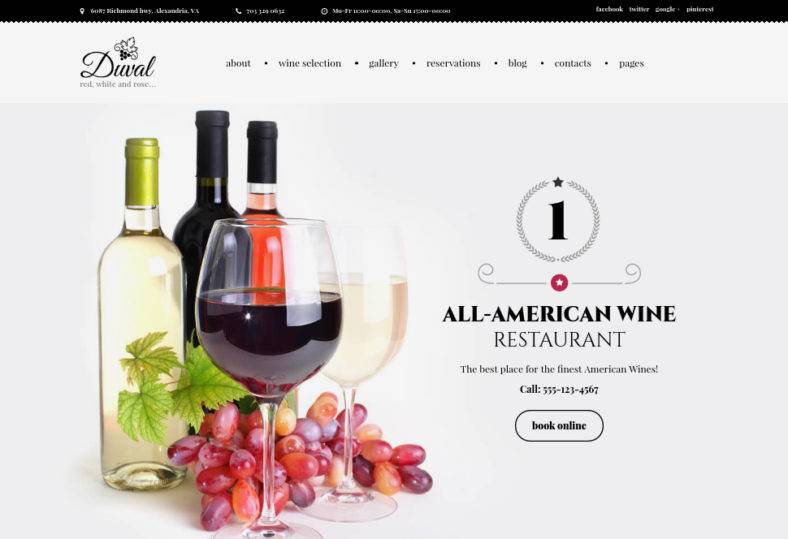Click the Duval grape logo
The width and height of the screenshot is (788, 539).
pyautogui.click(x=118, y=63)
